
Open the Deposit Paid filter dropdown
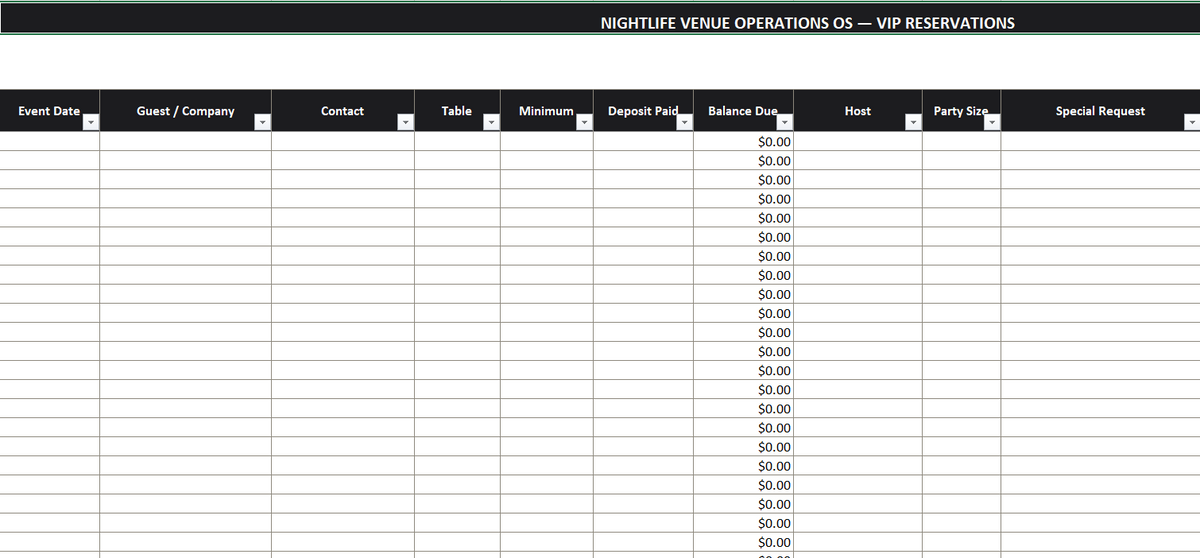(x=684, y=122)
